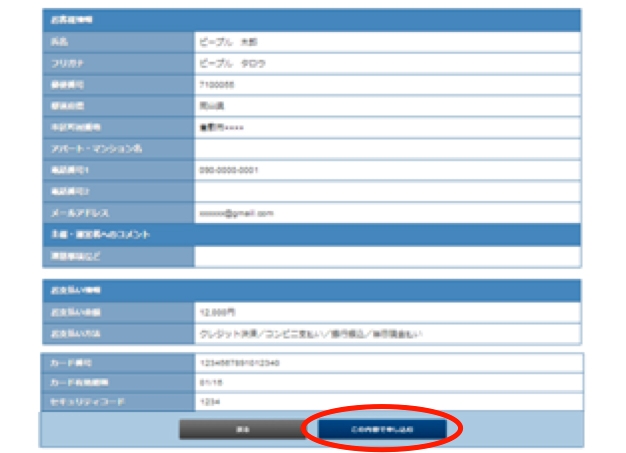Click the empty apartment name field
Screen dimensions: 626x453
coord(387,148)
